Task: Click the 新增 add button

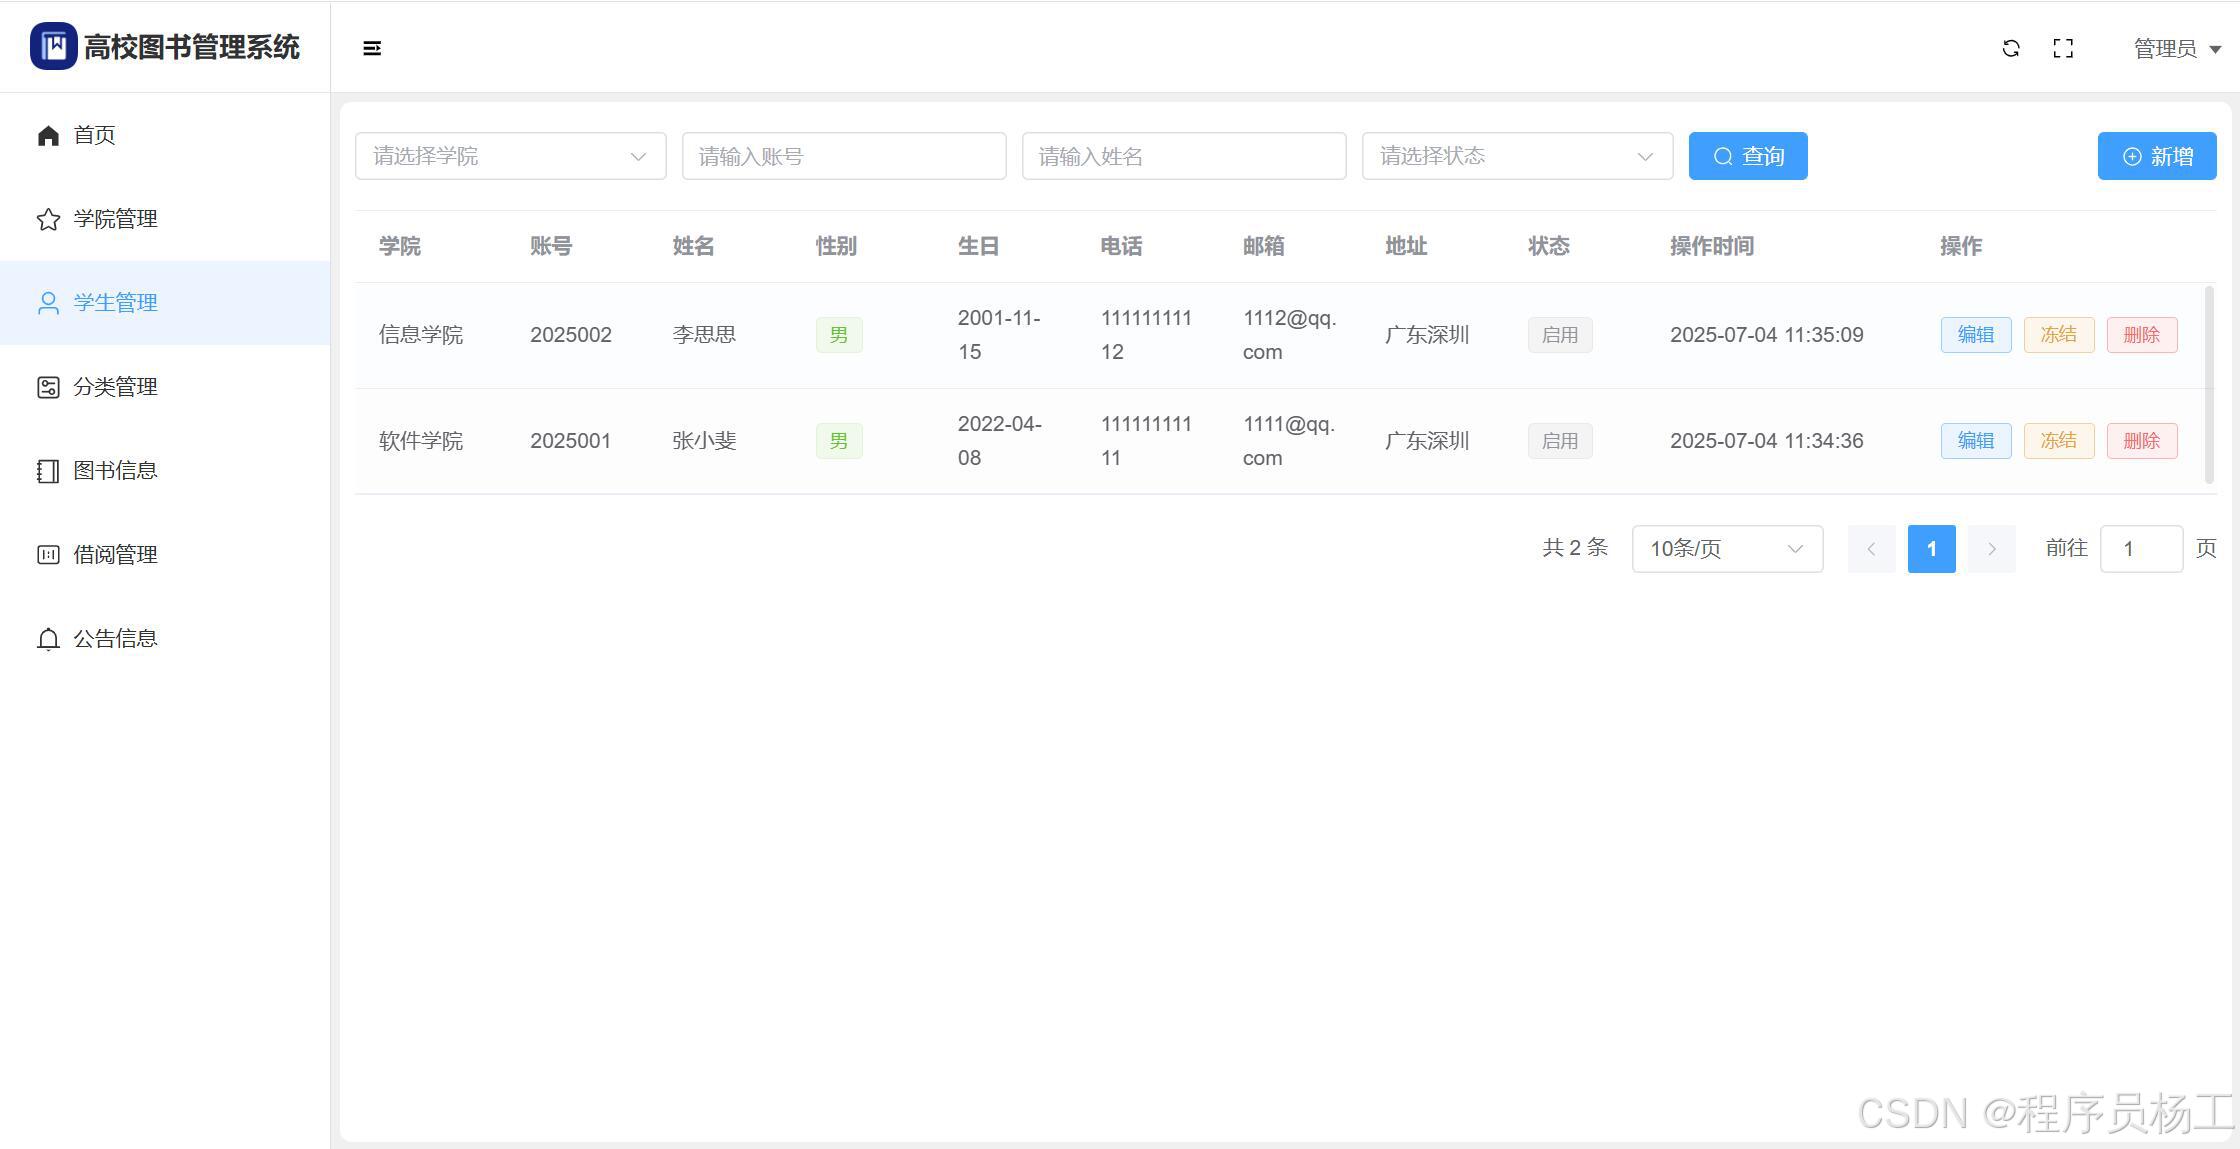Action: pos(2156,156)
